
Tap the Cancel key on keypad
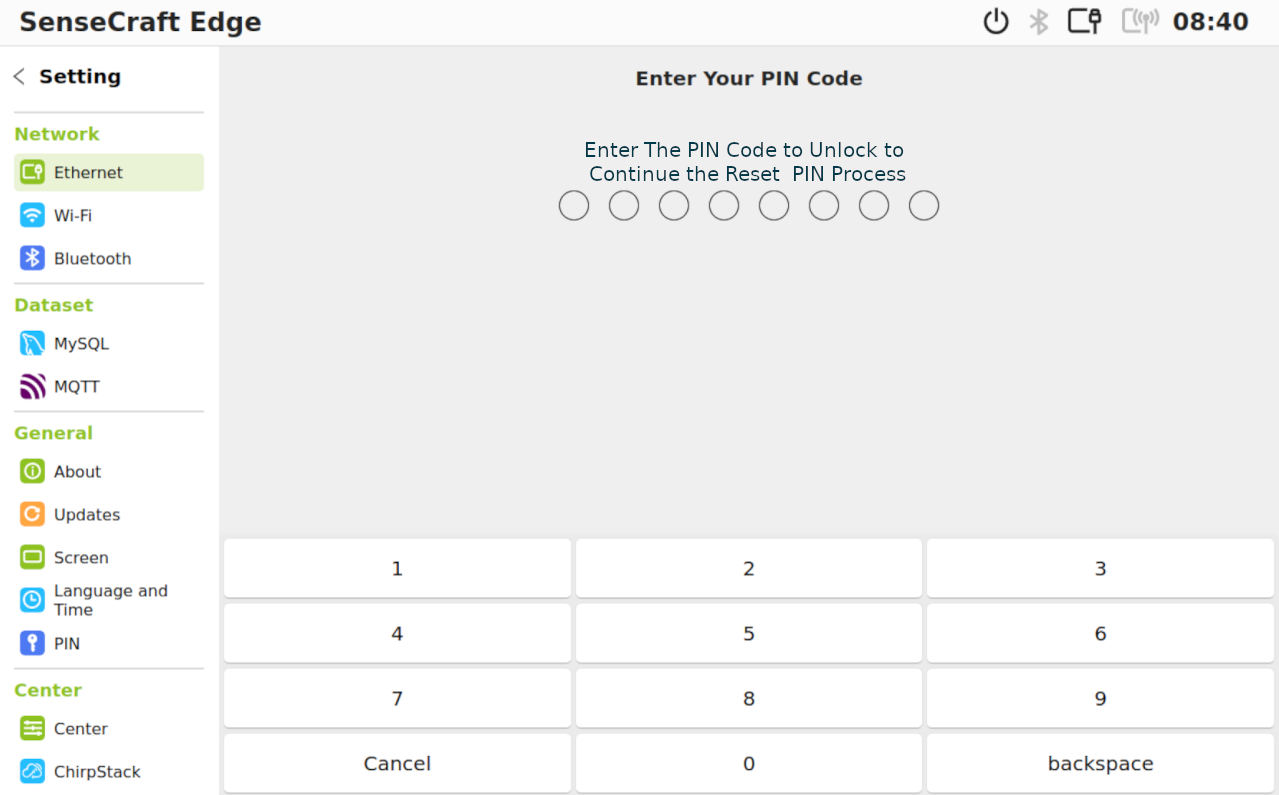click(397, 763)
